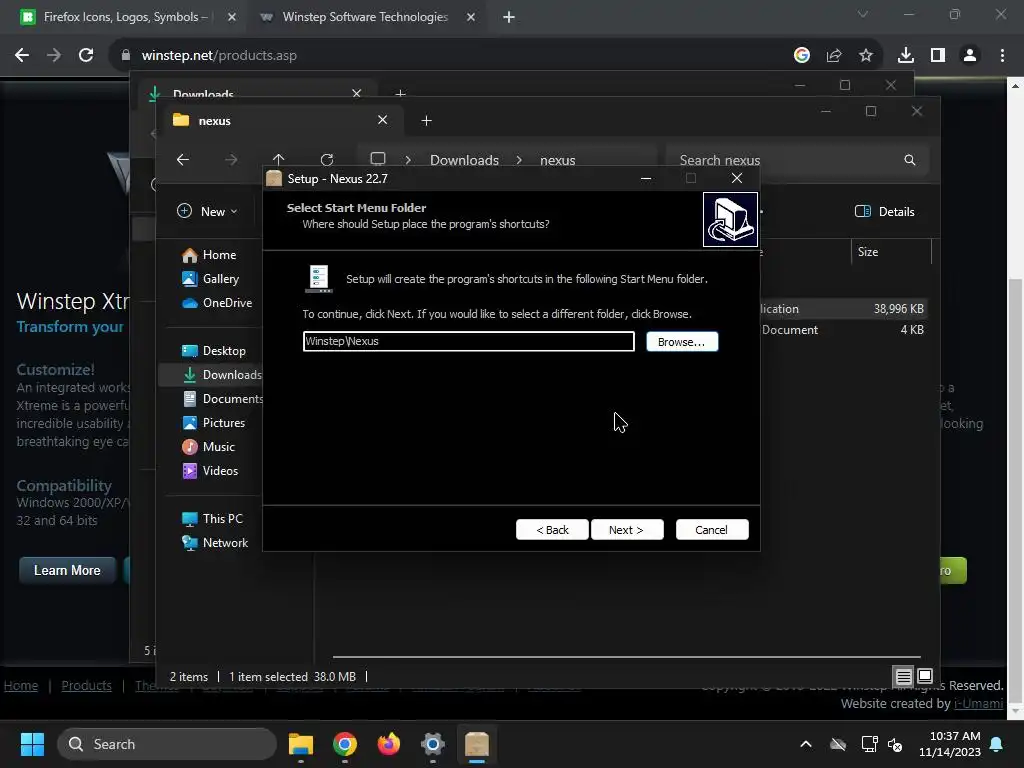Switch to Firefox Icons browser tab
Screen dimensions: 1024x768
click(125, 17)
